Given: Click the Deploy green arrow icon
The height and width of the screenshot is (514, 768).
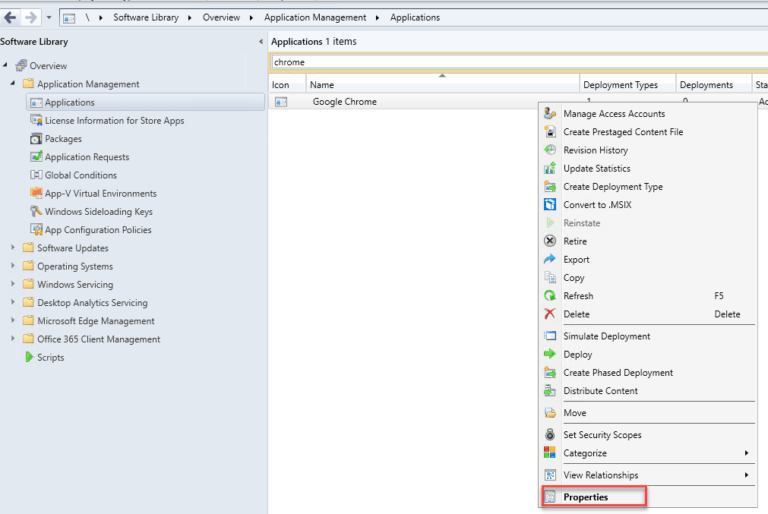Looking at the screenshot, I should [550, 354].
